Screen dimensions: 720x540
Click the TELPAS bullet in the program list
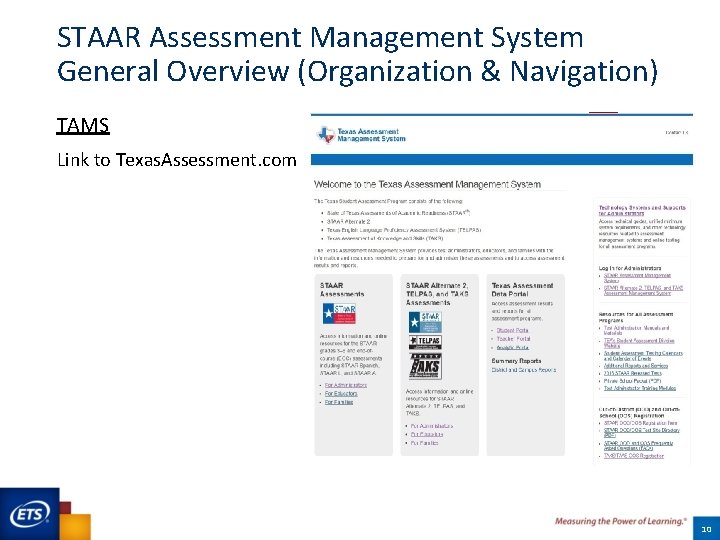tap(404, 230)
